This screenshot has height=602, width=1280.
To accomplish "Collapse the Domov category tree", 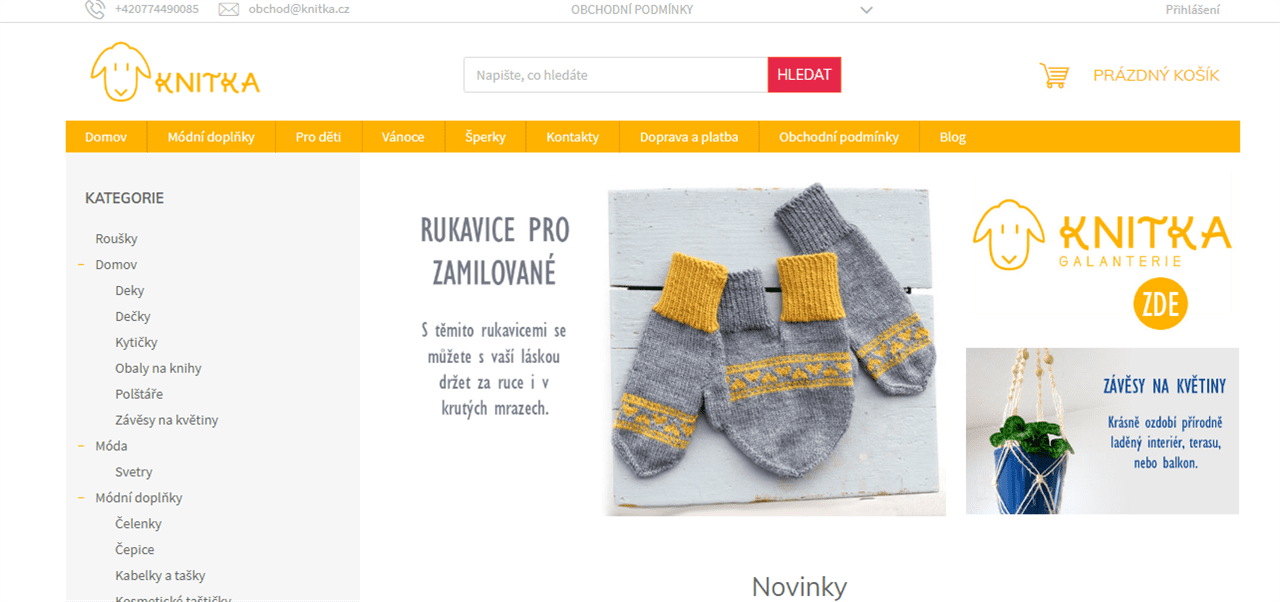I will pyautogui.click(x=81, y=265).
